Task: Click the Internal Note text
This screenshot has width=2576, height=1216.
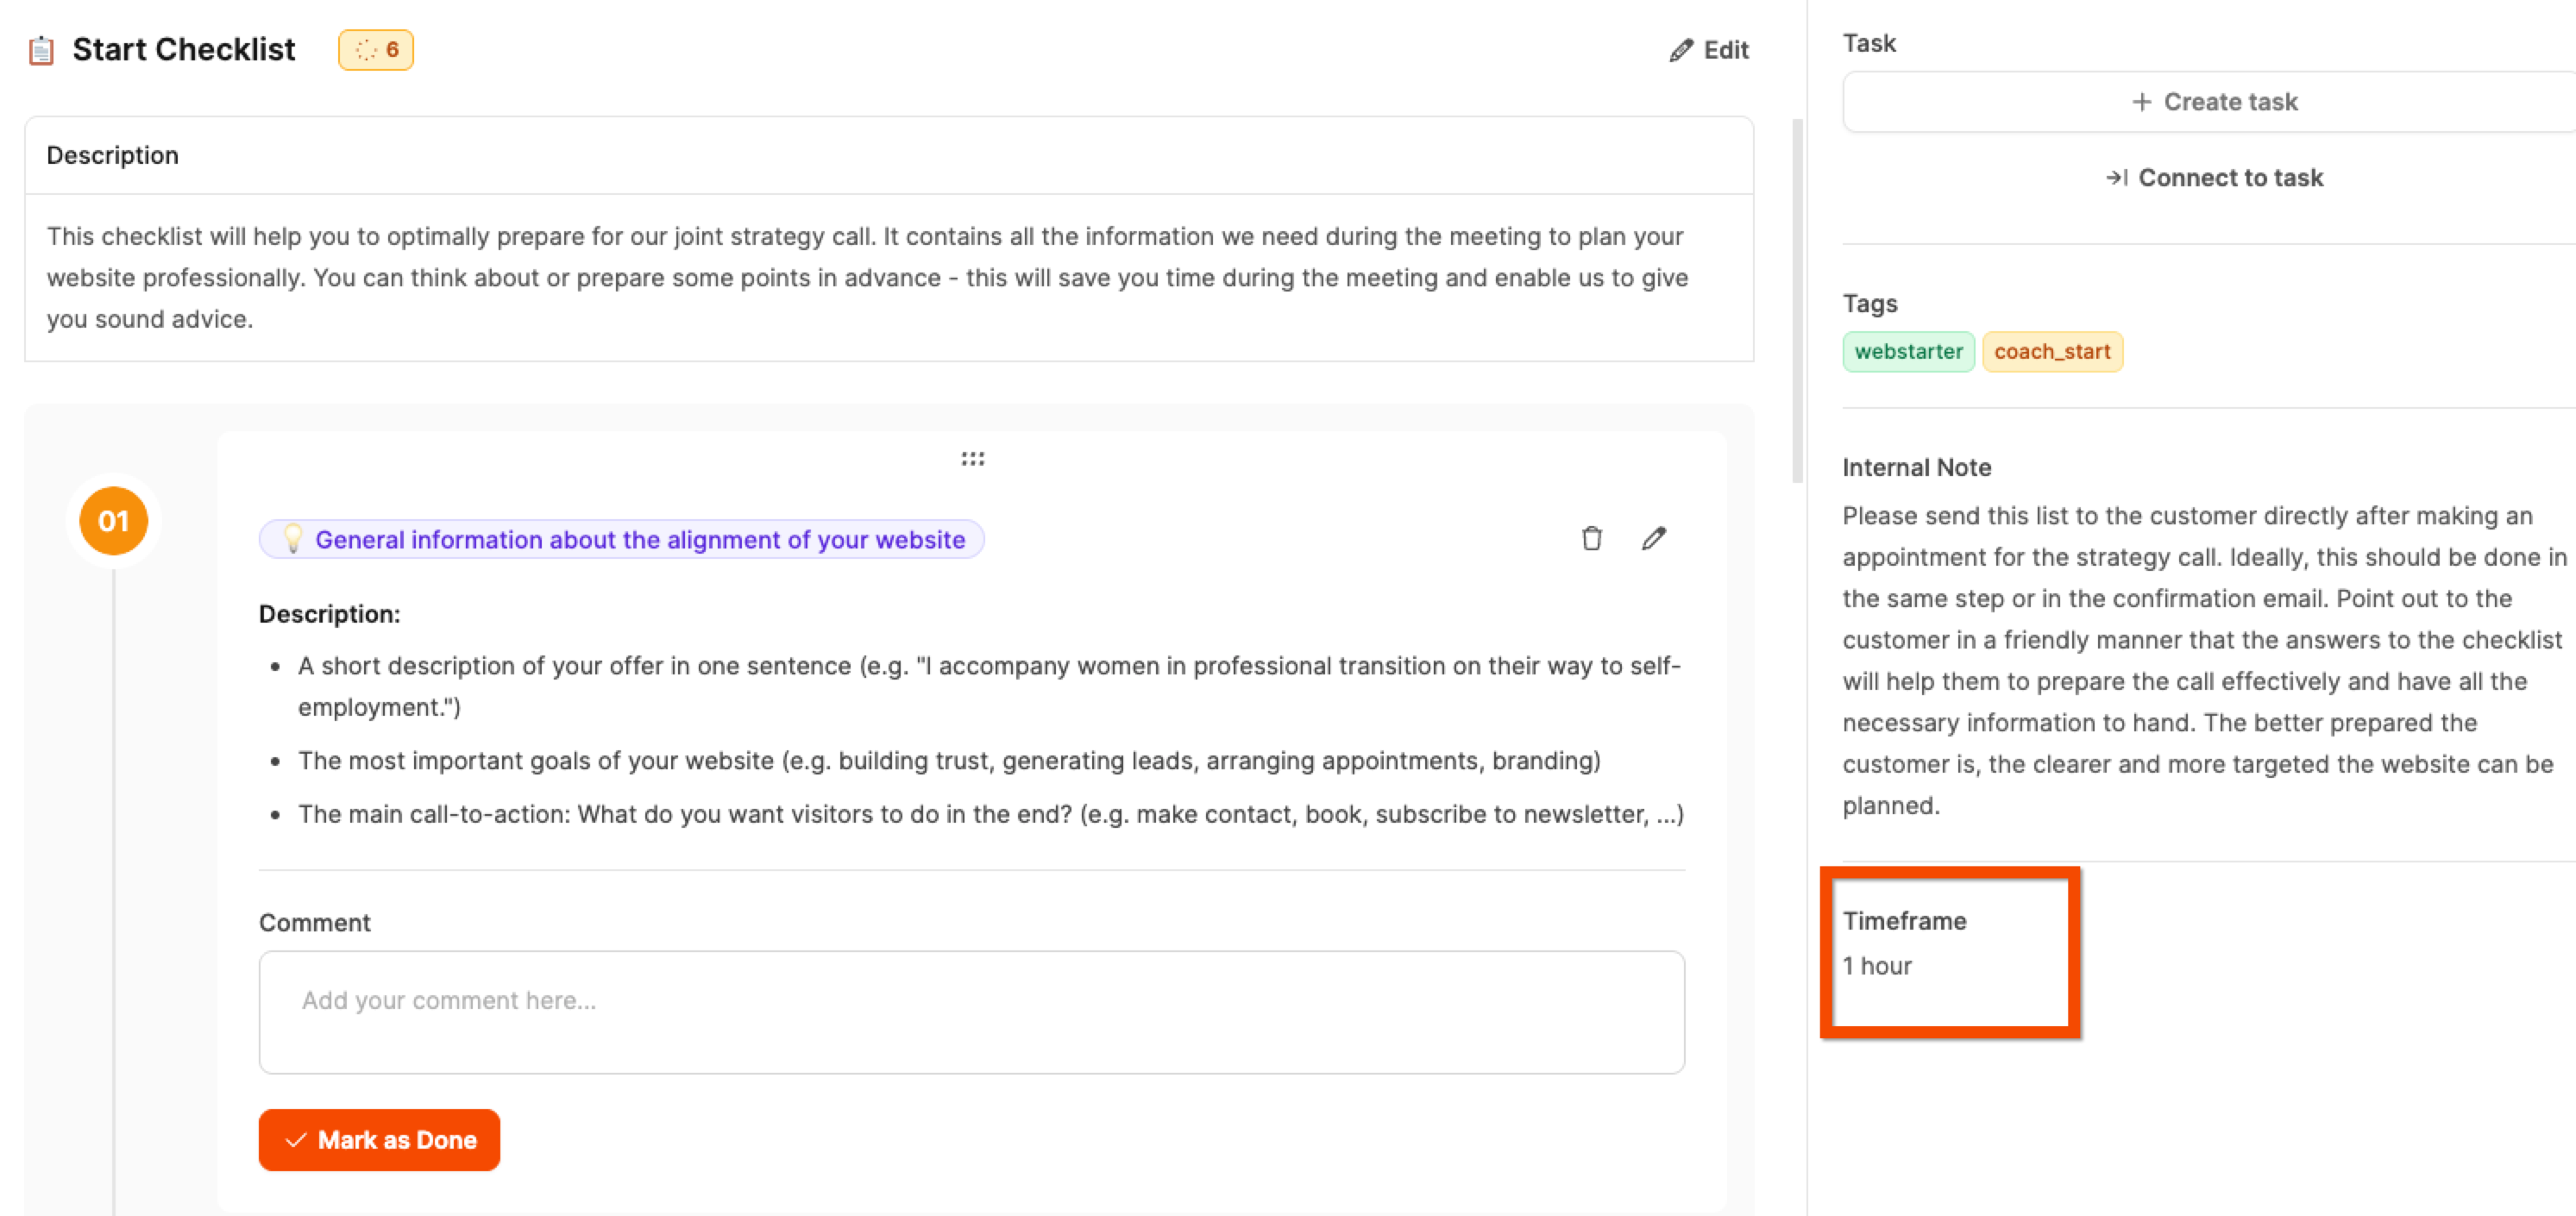Action: (2204, 660)
